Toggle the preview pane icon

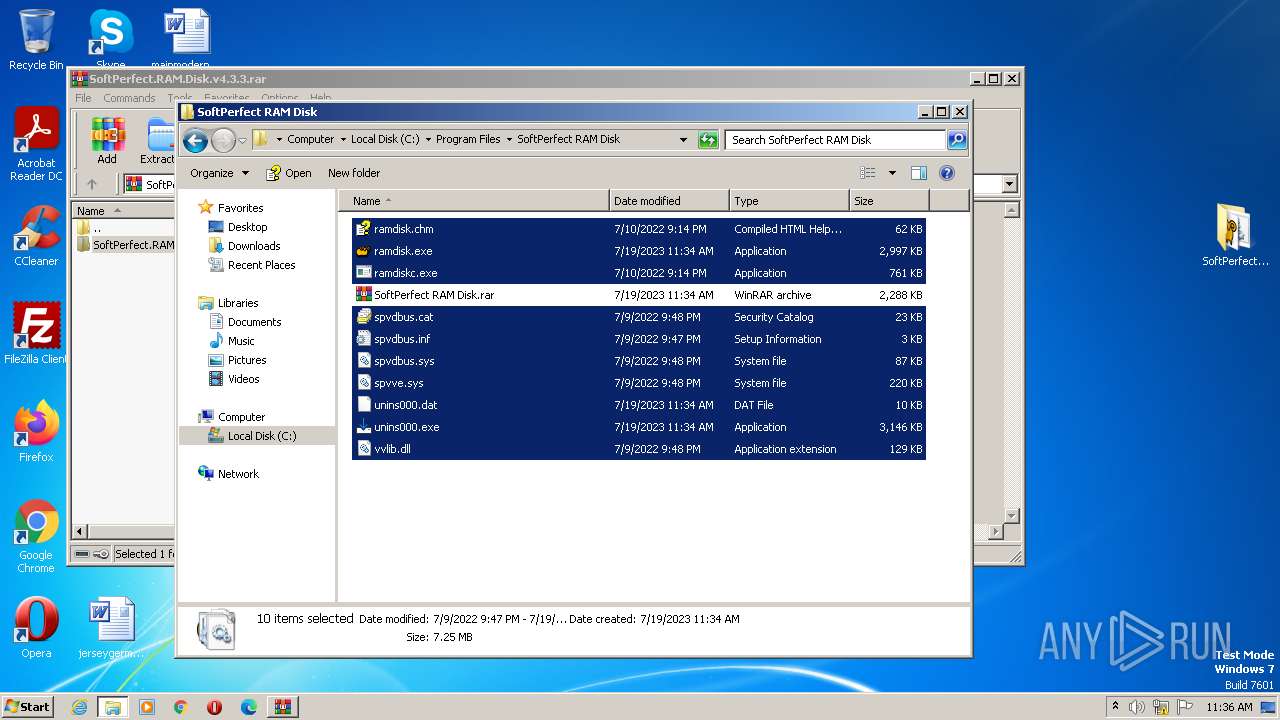(918, 173)
